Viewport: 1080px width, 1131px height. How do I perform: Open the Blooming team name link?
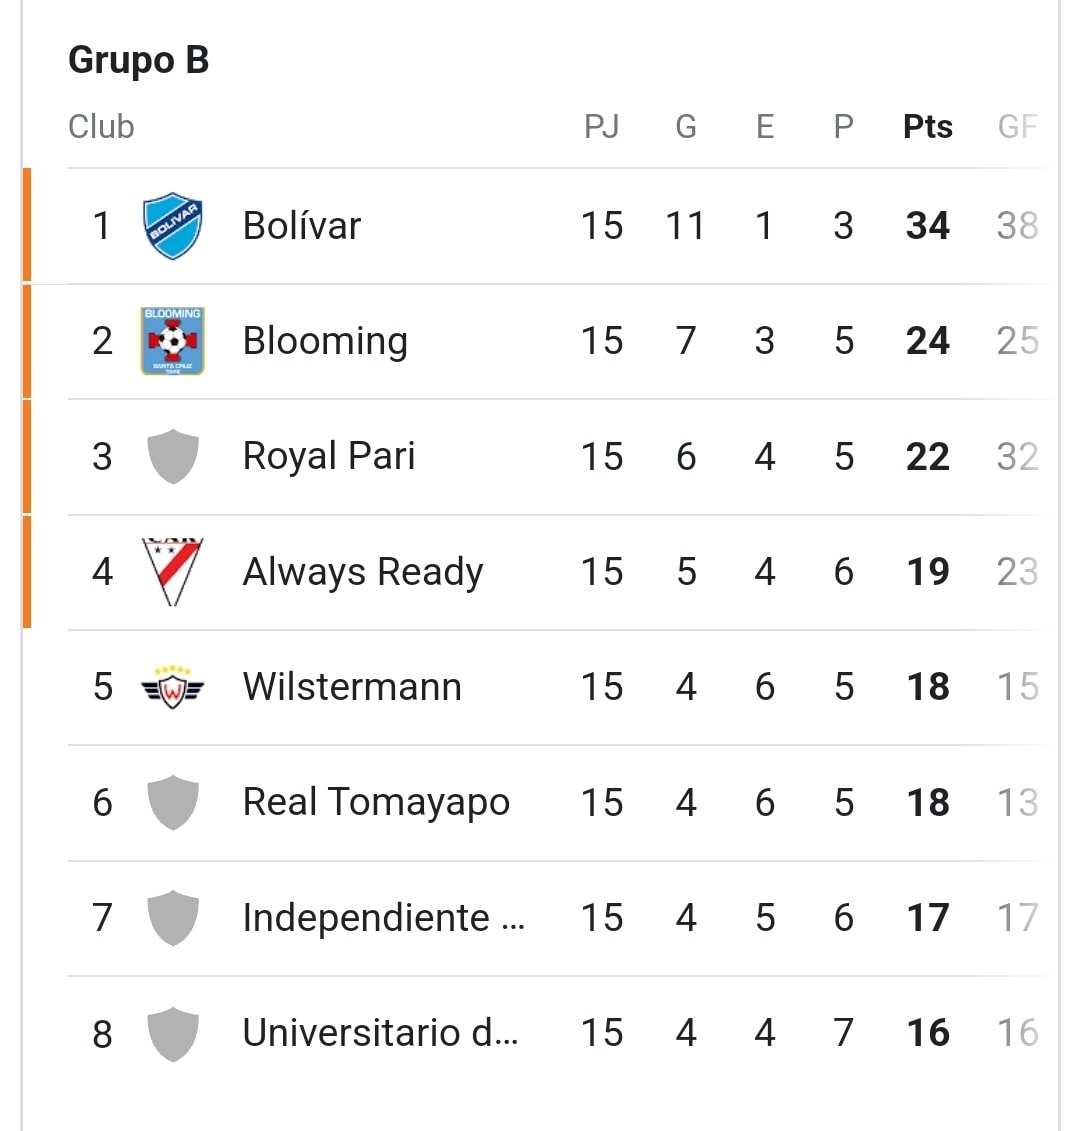point(325,342)
